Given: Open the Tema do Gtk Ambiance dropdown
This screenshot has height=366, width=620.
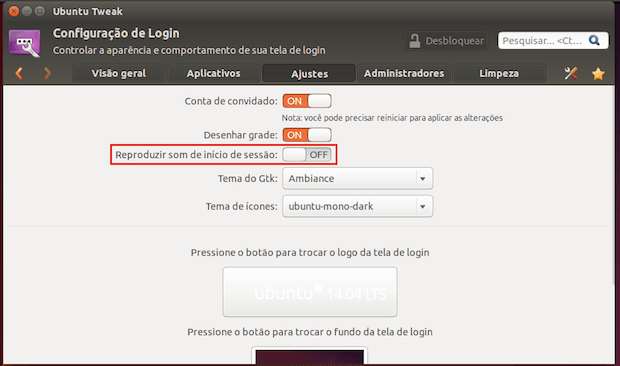Looking at the screenshot, I should point(357,179).
